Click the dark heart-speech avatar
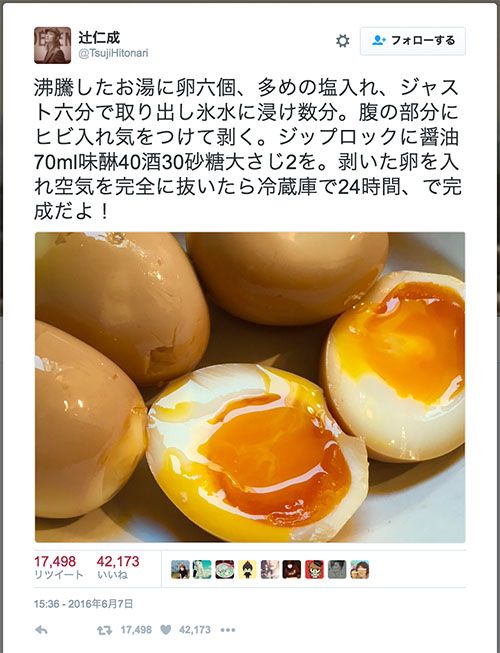 point(292,569)
